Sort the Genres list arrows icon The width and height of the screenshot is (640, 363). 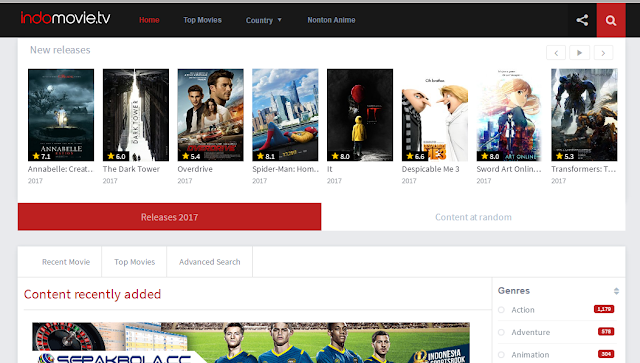pyautogui.click(x=616, y=291)
